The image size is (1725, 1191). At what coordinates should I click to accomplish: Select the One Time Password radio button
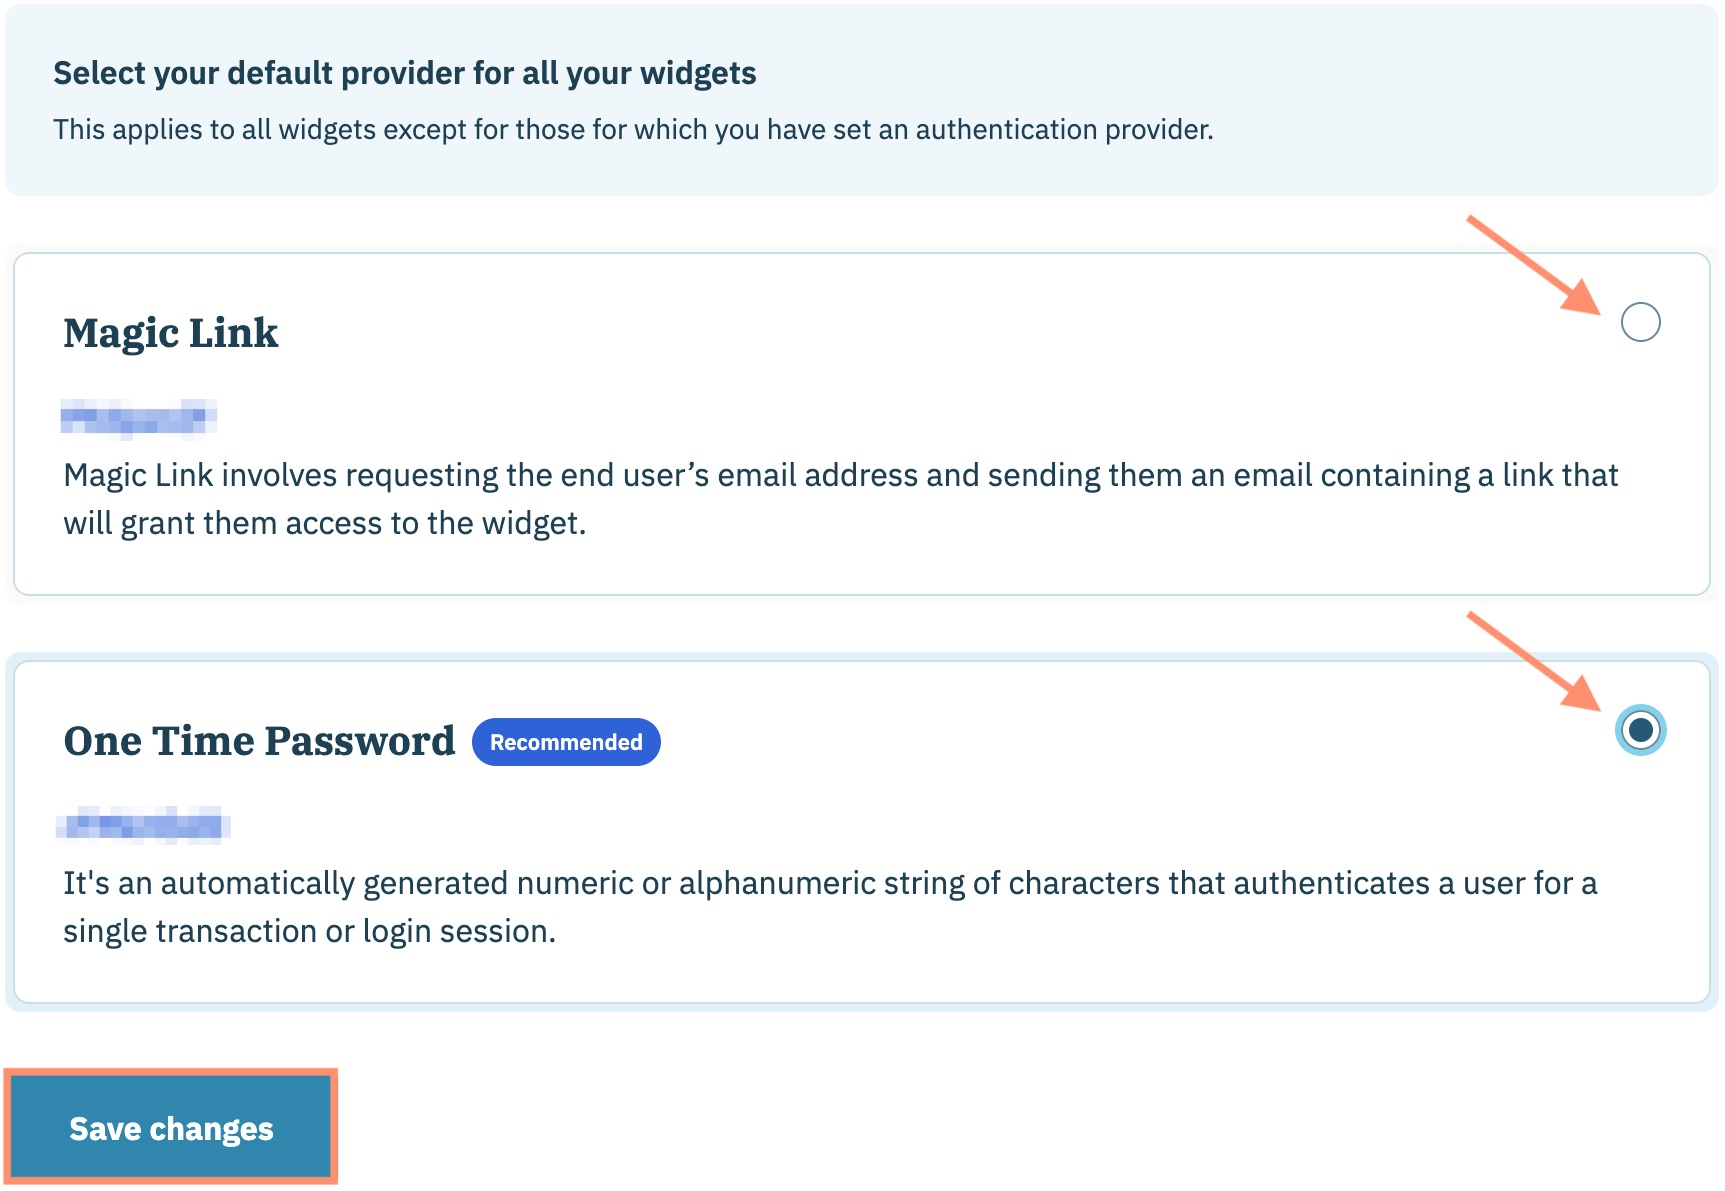point(1640,730)
